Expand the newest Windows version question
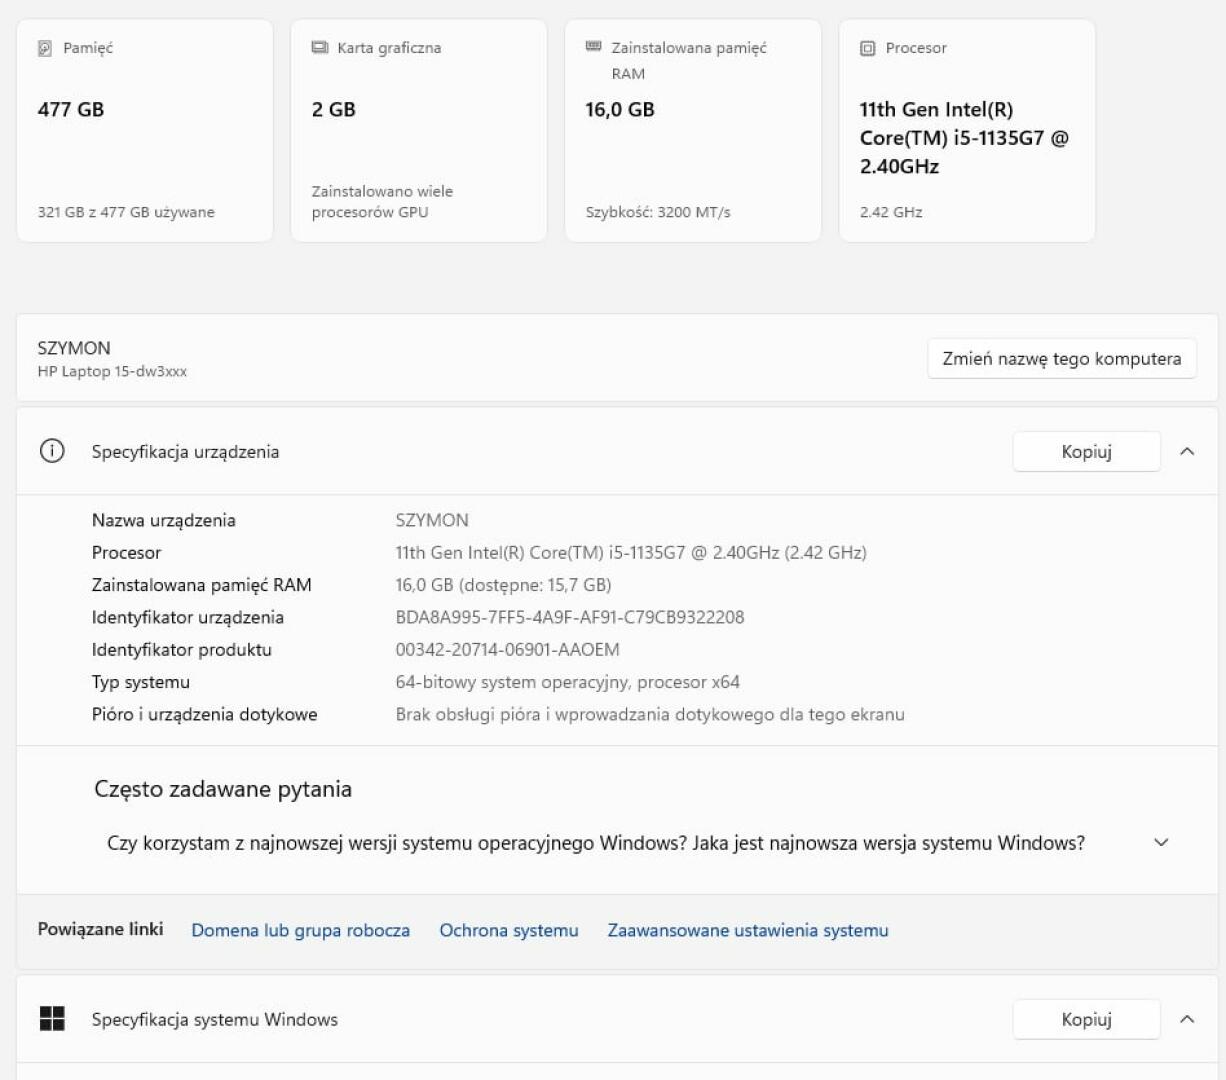The width and height of the screenshot is (1226, 1080). 1161,842
